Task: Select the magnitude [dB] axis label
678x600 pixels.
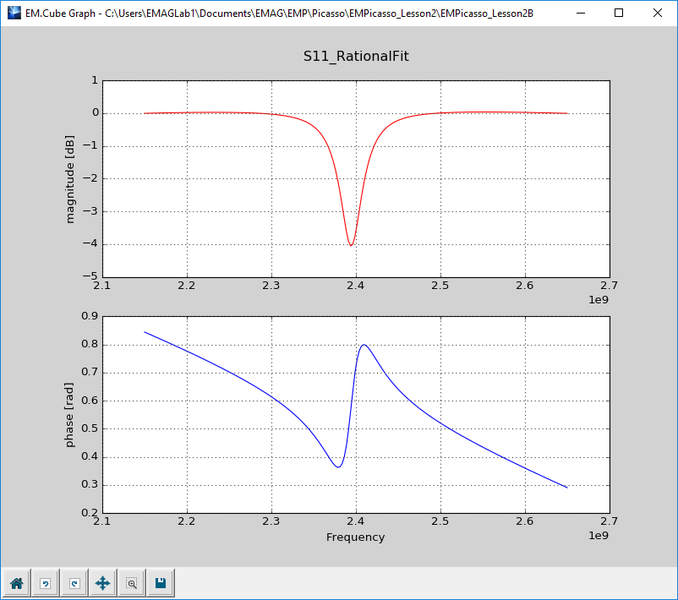Action: coord(70,179)
